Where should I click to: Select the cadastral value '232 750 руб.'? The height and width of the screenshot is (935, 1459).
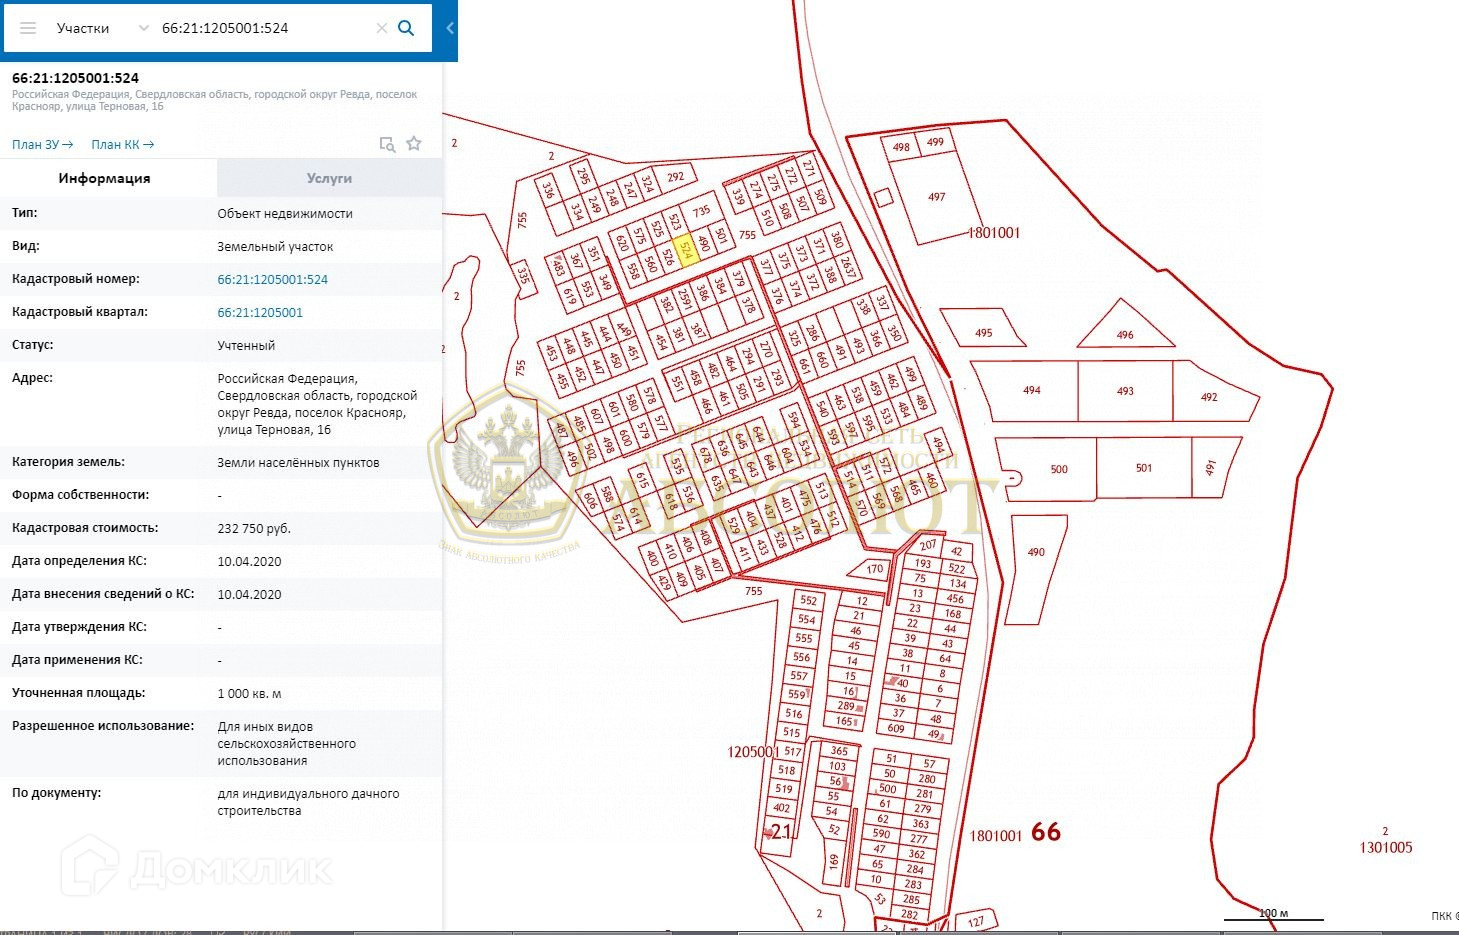[254, 529]
